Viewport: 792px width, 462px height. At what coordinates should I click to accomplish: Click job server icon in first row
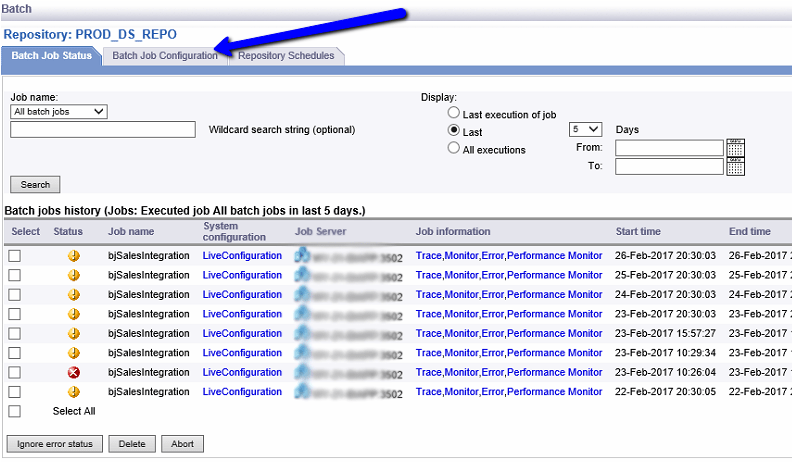pyautogui.click(x=302, y=256)
